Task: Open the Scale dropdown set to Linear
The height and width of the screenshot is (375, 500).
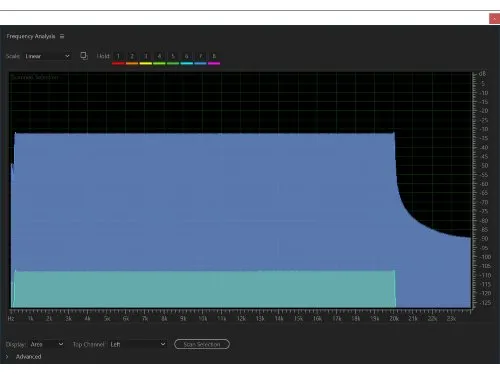Action: pos(47,56)
